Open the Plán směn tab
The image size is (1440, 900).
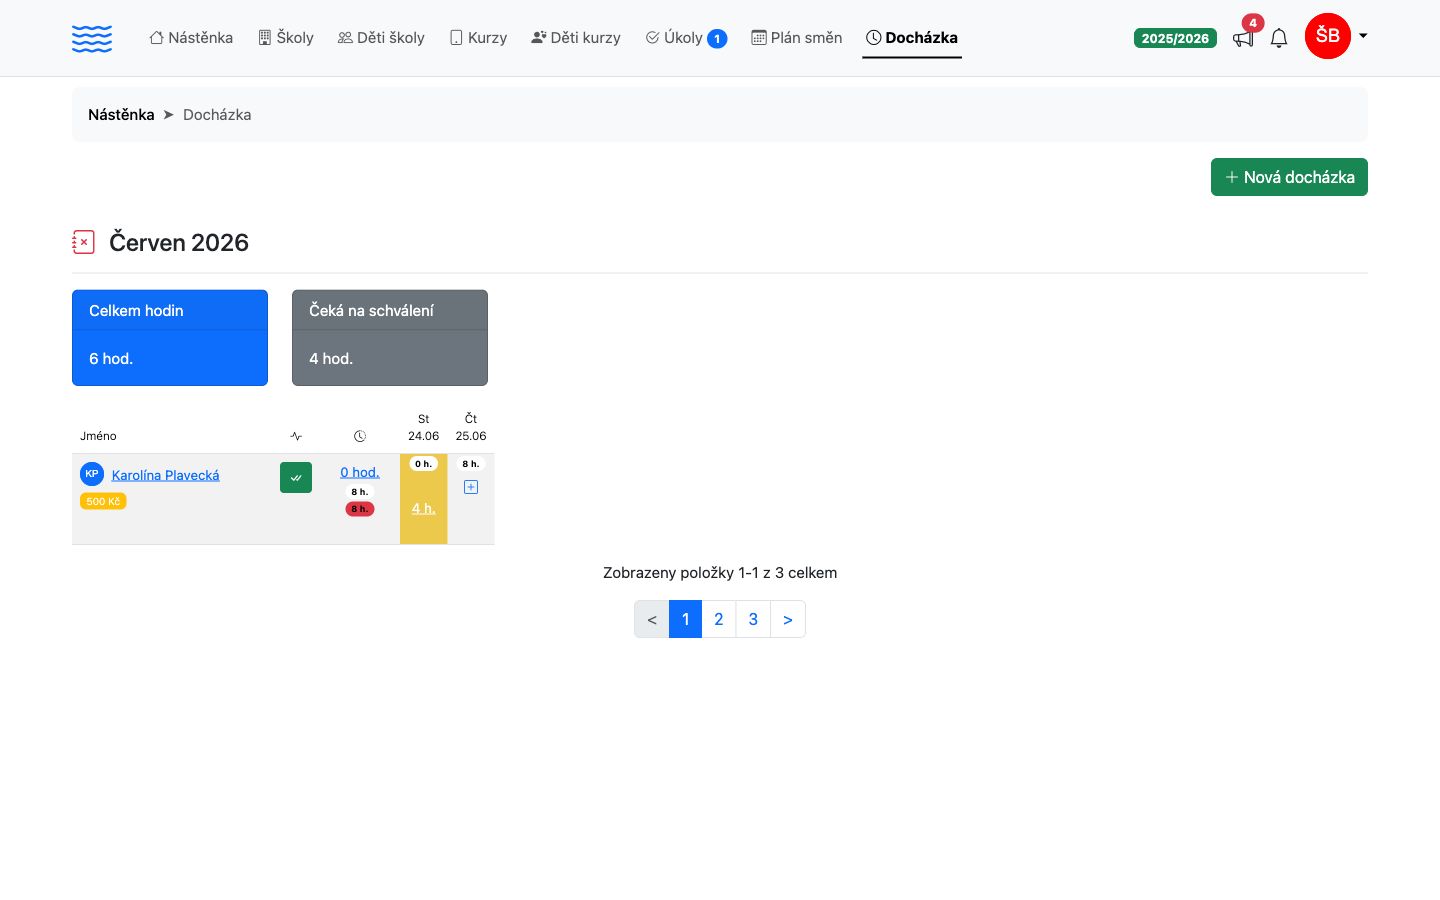pyautogui.click(x=797, y=38)
